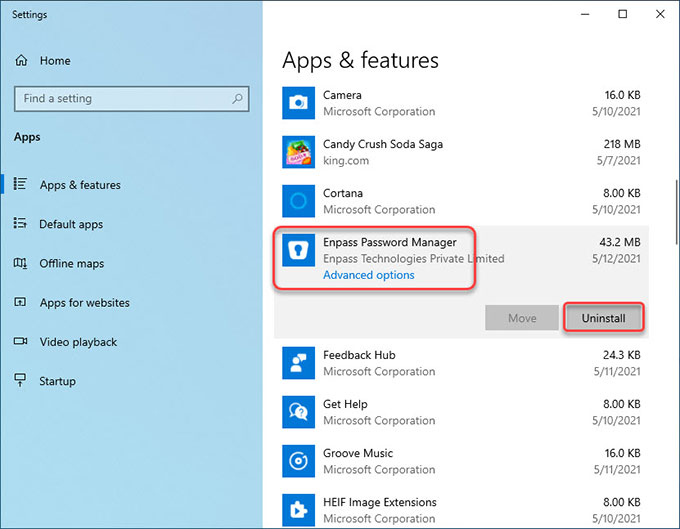The height and width of the screenshot is (529, 680).
Task: Uninstall Enpass Password Manager
Action: point(603,318)
